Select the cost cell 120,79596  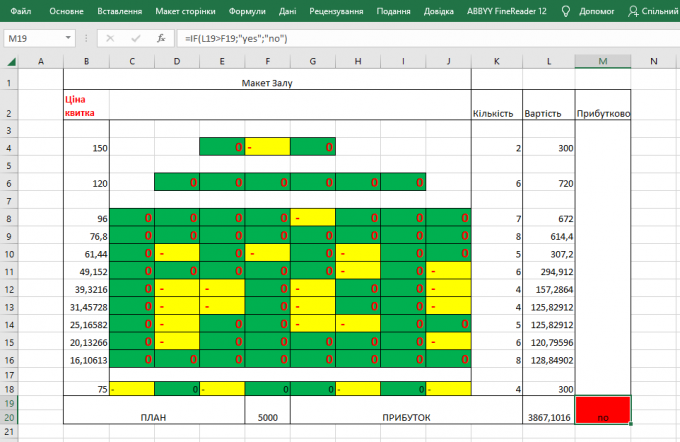tap(549, 342)
